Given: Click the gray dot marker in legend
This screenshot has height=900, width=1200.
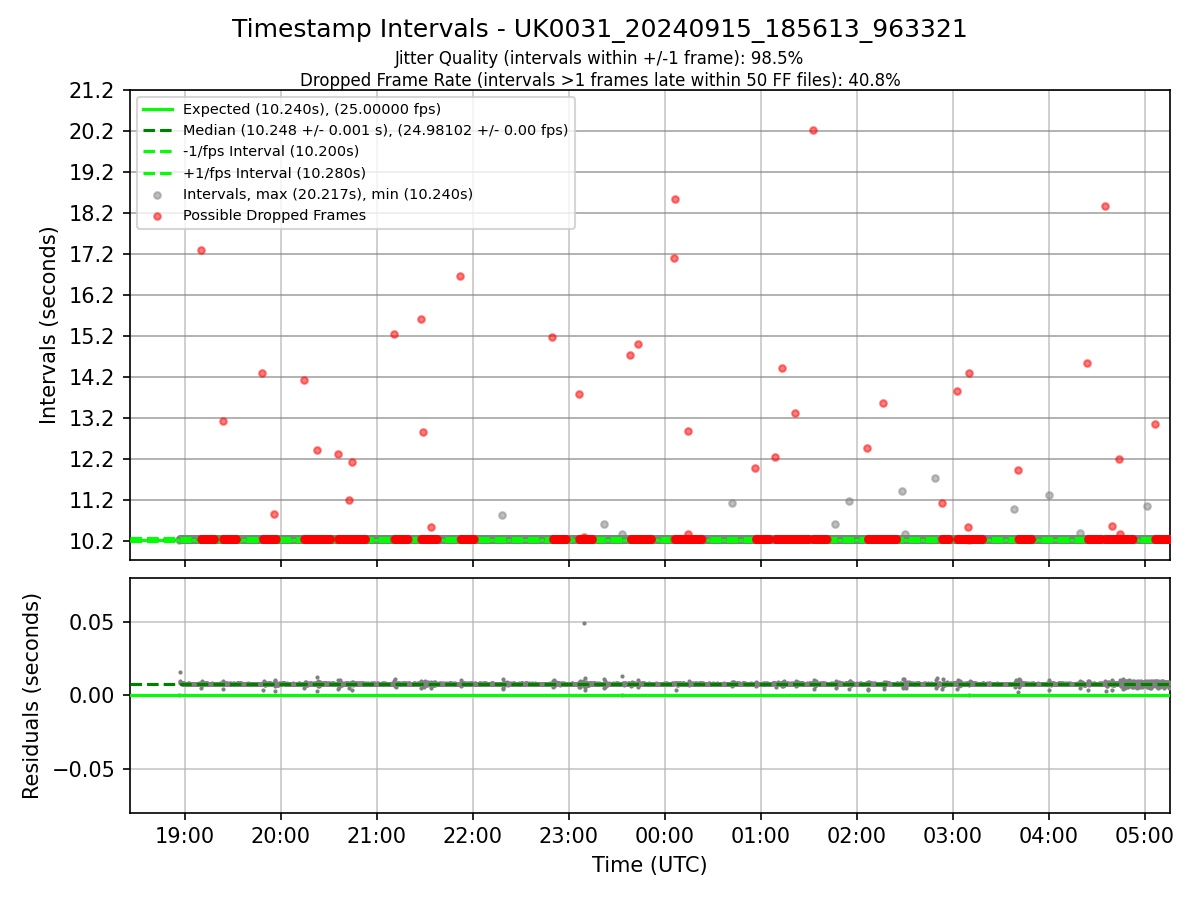Looking at the screenshot, I should (x=158, y=195).
